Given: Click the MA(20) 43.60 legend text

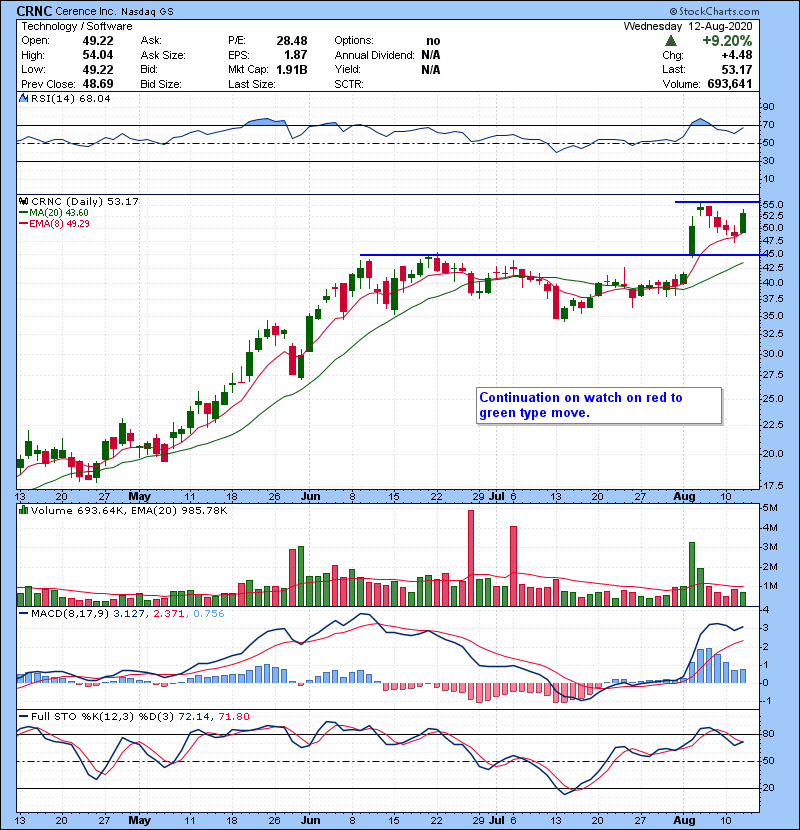Looking at the screenshot, I should coord(59,213).
